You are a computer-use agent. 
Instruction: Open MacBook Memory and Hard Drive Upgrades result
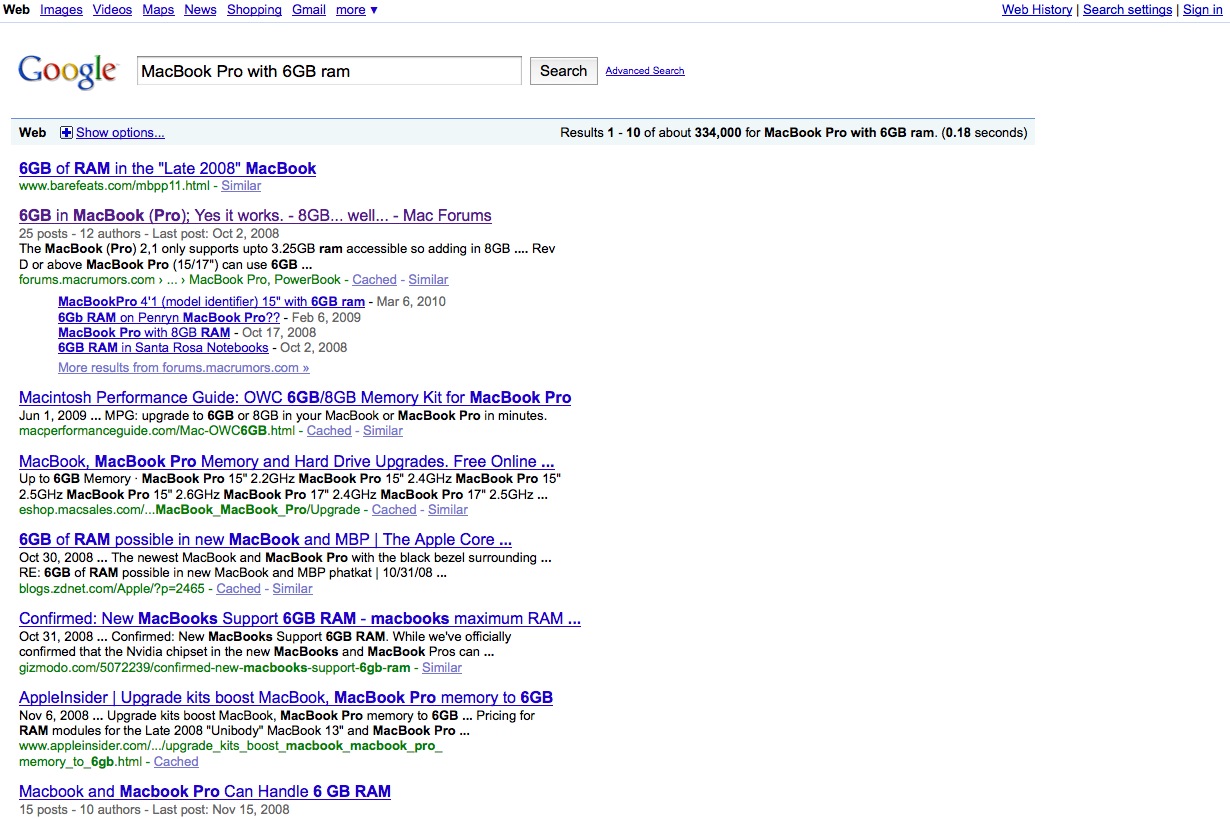(x=286, y=462)
